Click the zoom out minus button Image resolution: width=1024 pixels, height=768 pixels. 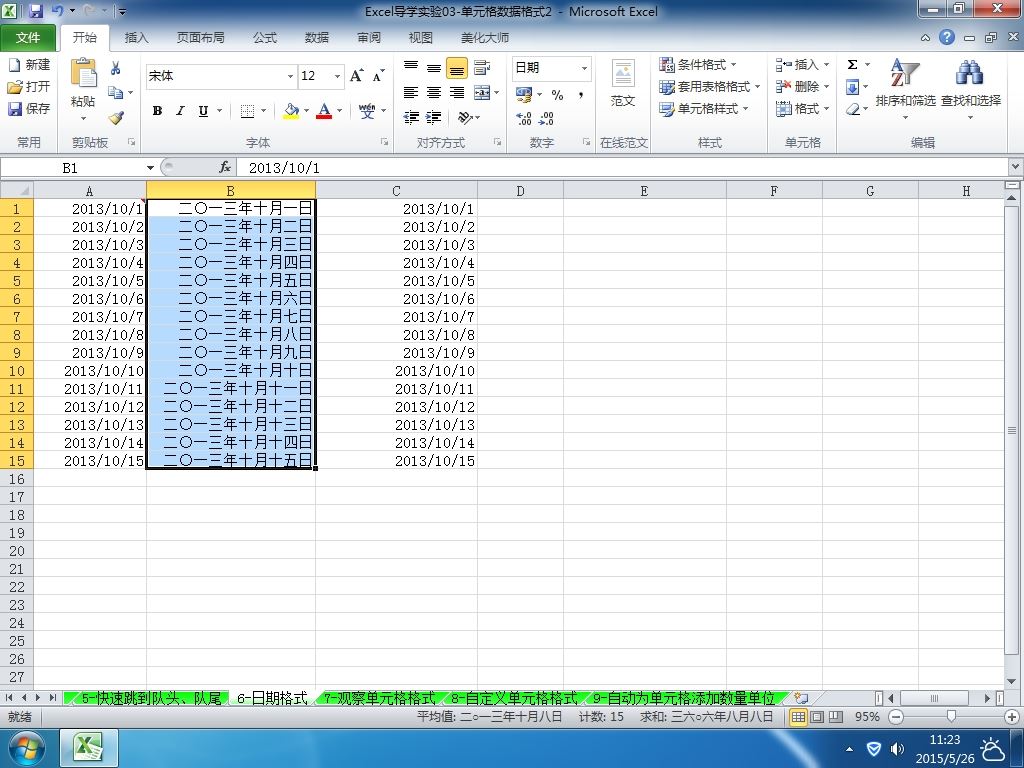[896, 716]
